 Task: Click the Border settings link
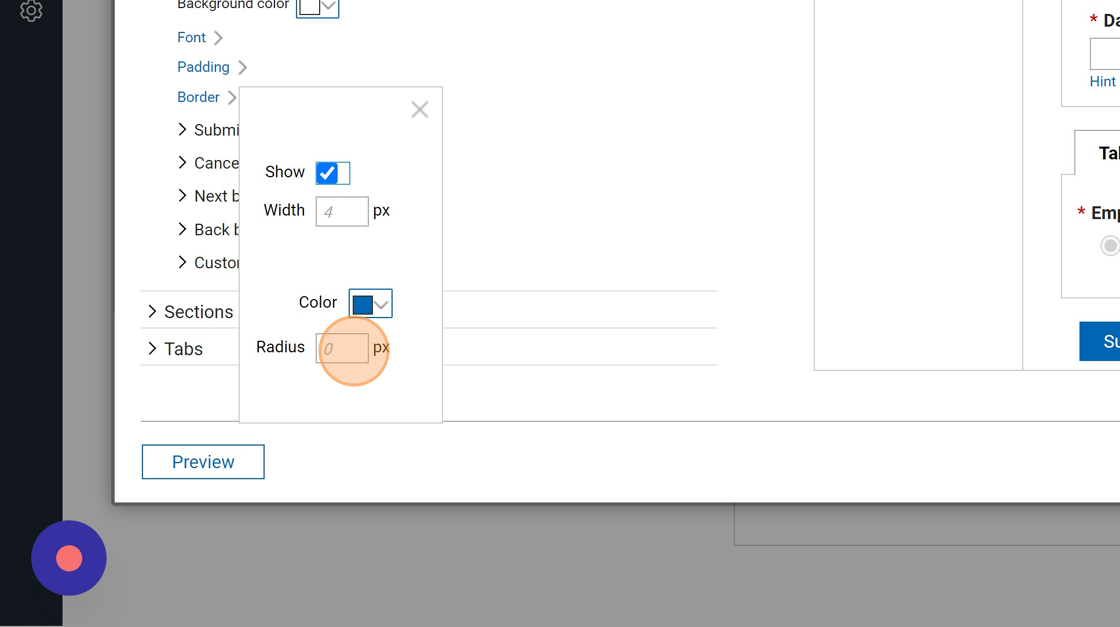pyautogui.click(x=198, y=97)
